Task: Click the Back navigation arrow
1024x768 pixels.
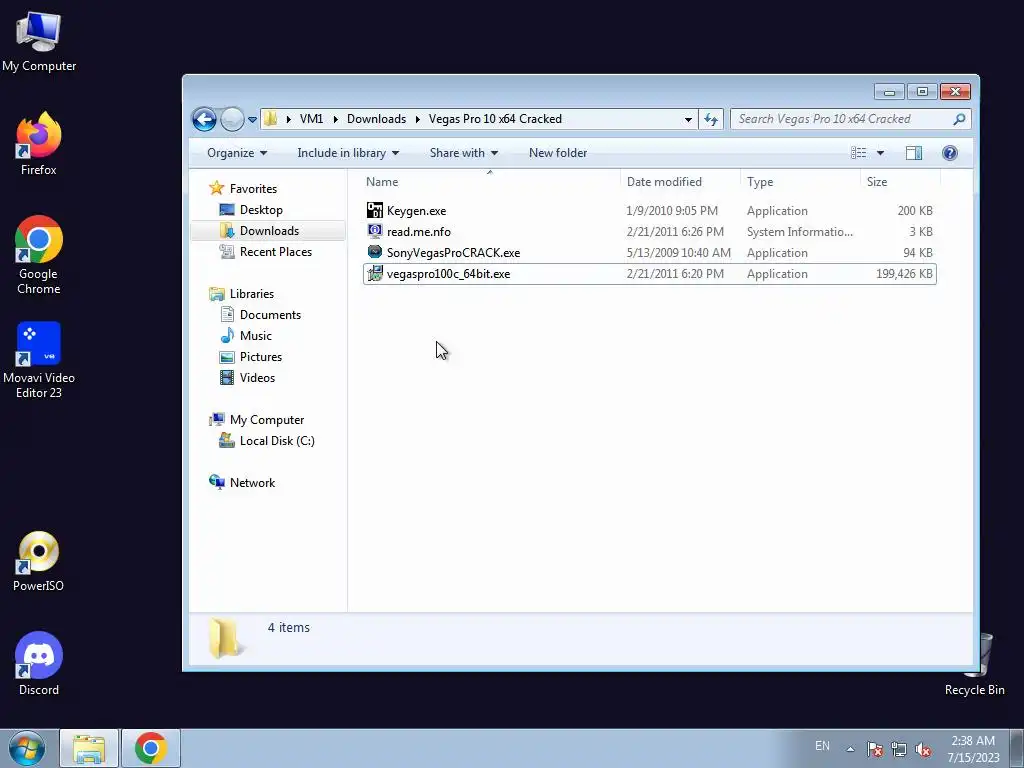Action: [204, 119]
